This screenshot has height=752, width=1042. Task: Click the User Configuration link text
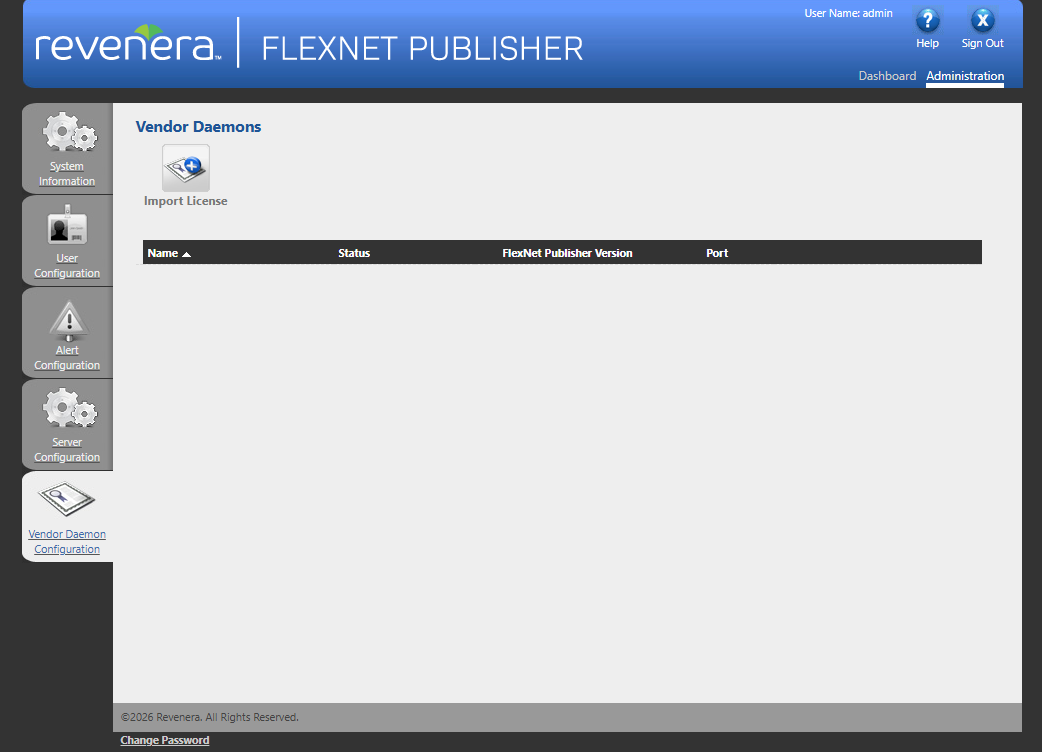tap(67, 266)
